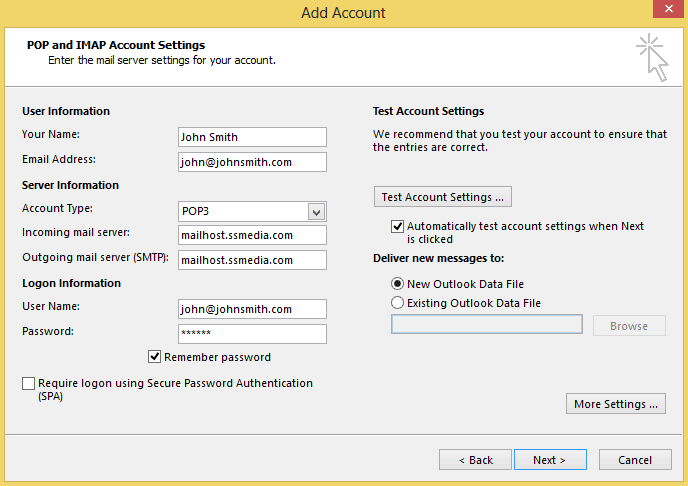688x486 pixels.
Task: Cancel the account setup
Action: (635, 460)
